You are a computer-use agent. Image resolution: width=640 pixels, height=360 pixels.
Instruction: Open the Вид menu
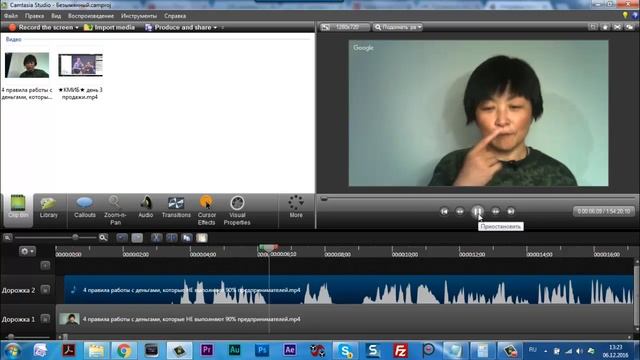point(56,16)
